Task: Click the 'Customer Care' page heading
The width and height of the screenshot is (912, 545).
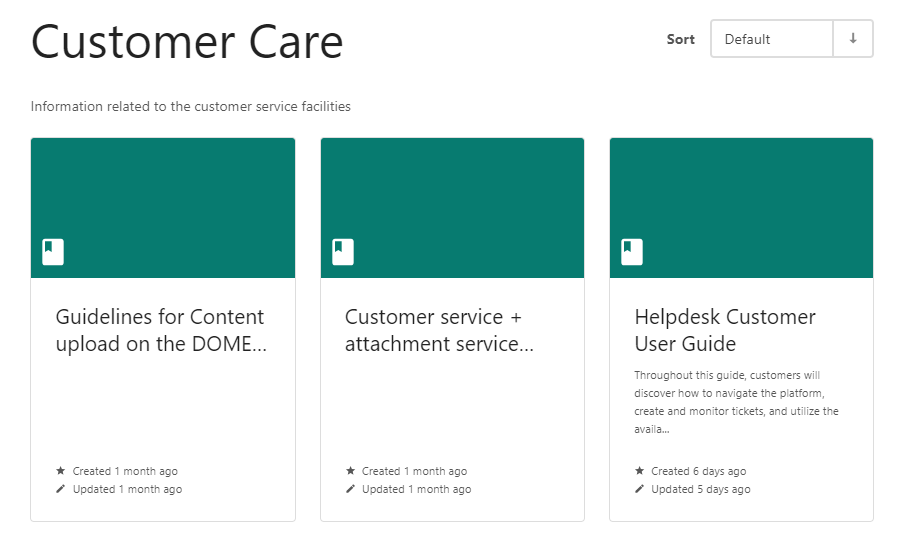Action: [x=187, y=42]
